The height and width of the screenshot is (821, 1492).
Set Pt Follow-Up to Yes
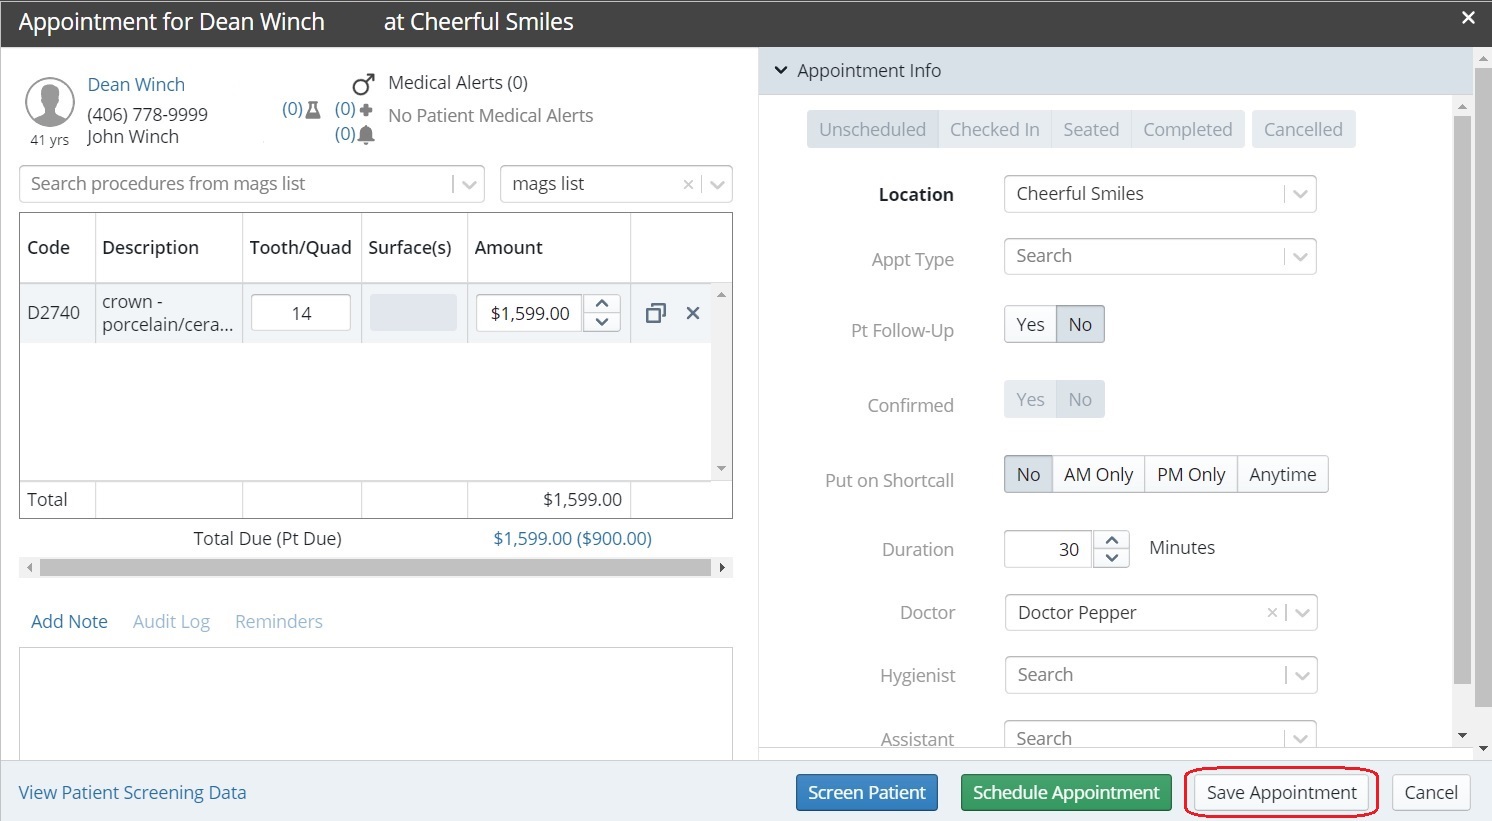pyautogui.click(x=1030, y=324)
